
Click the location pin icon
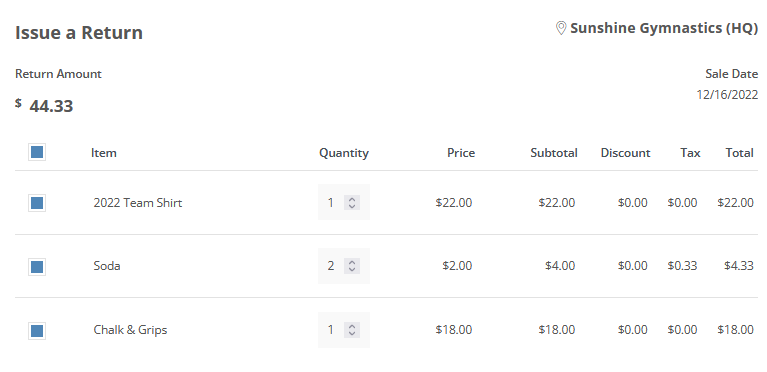pos(561,28)
